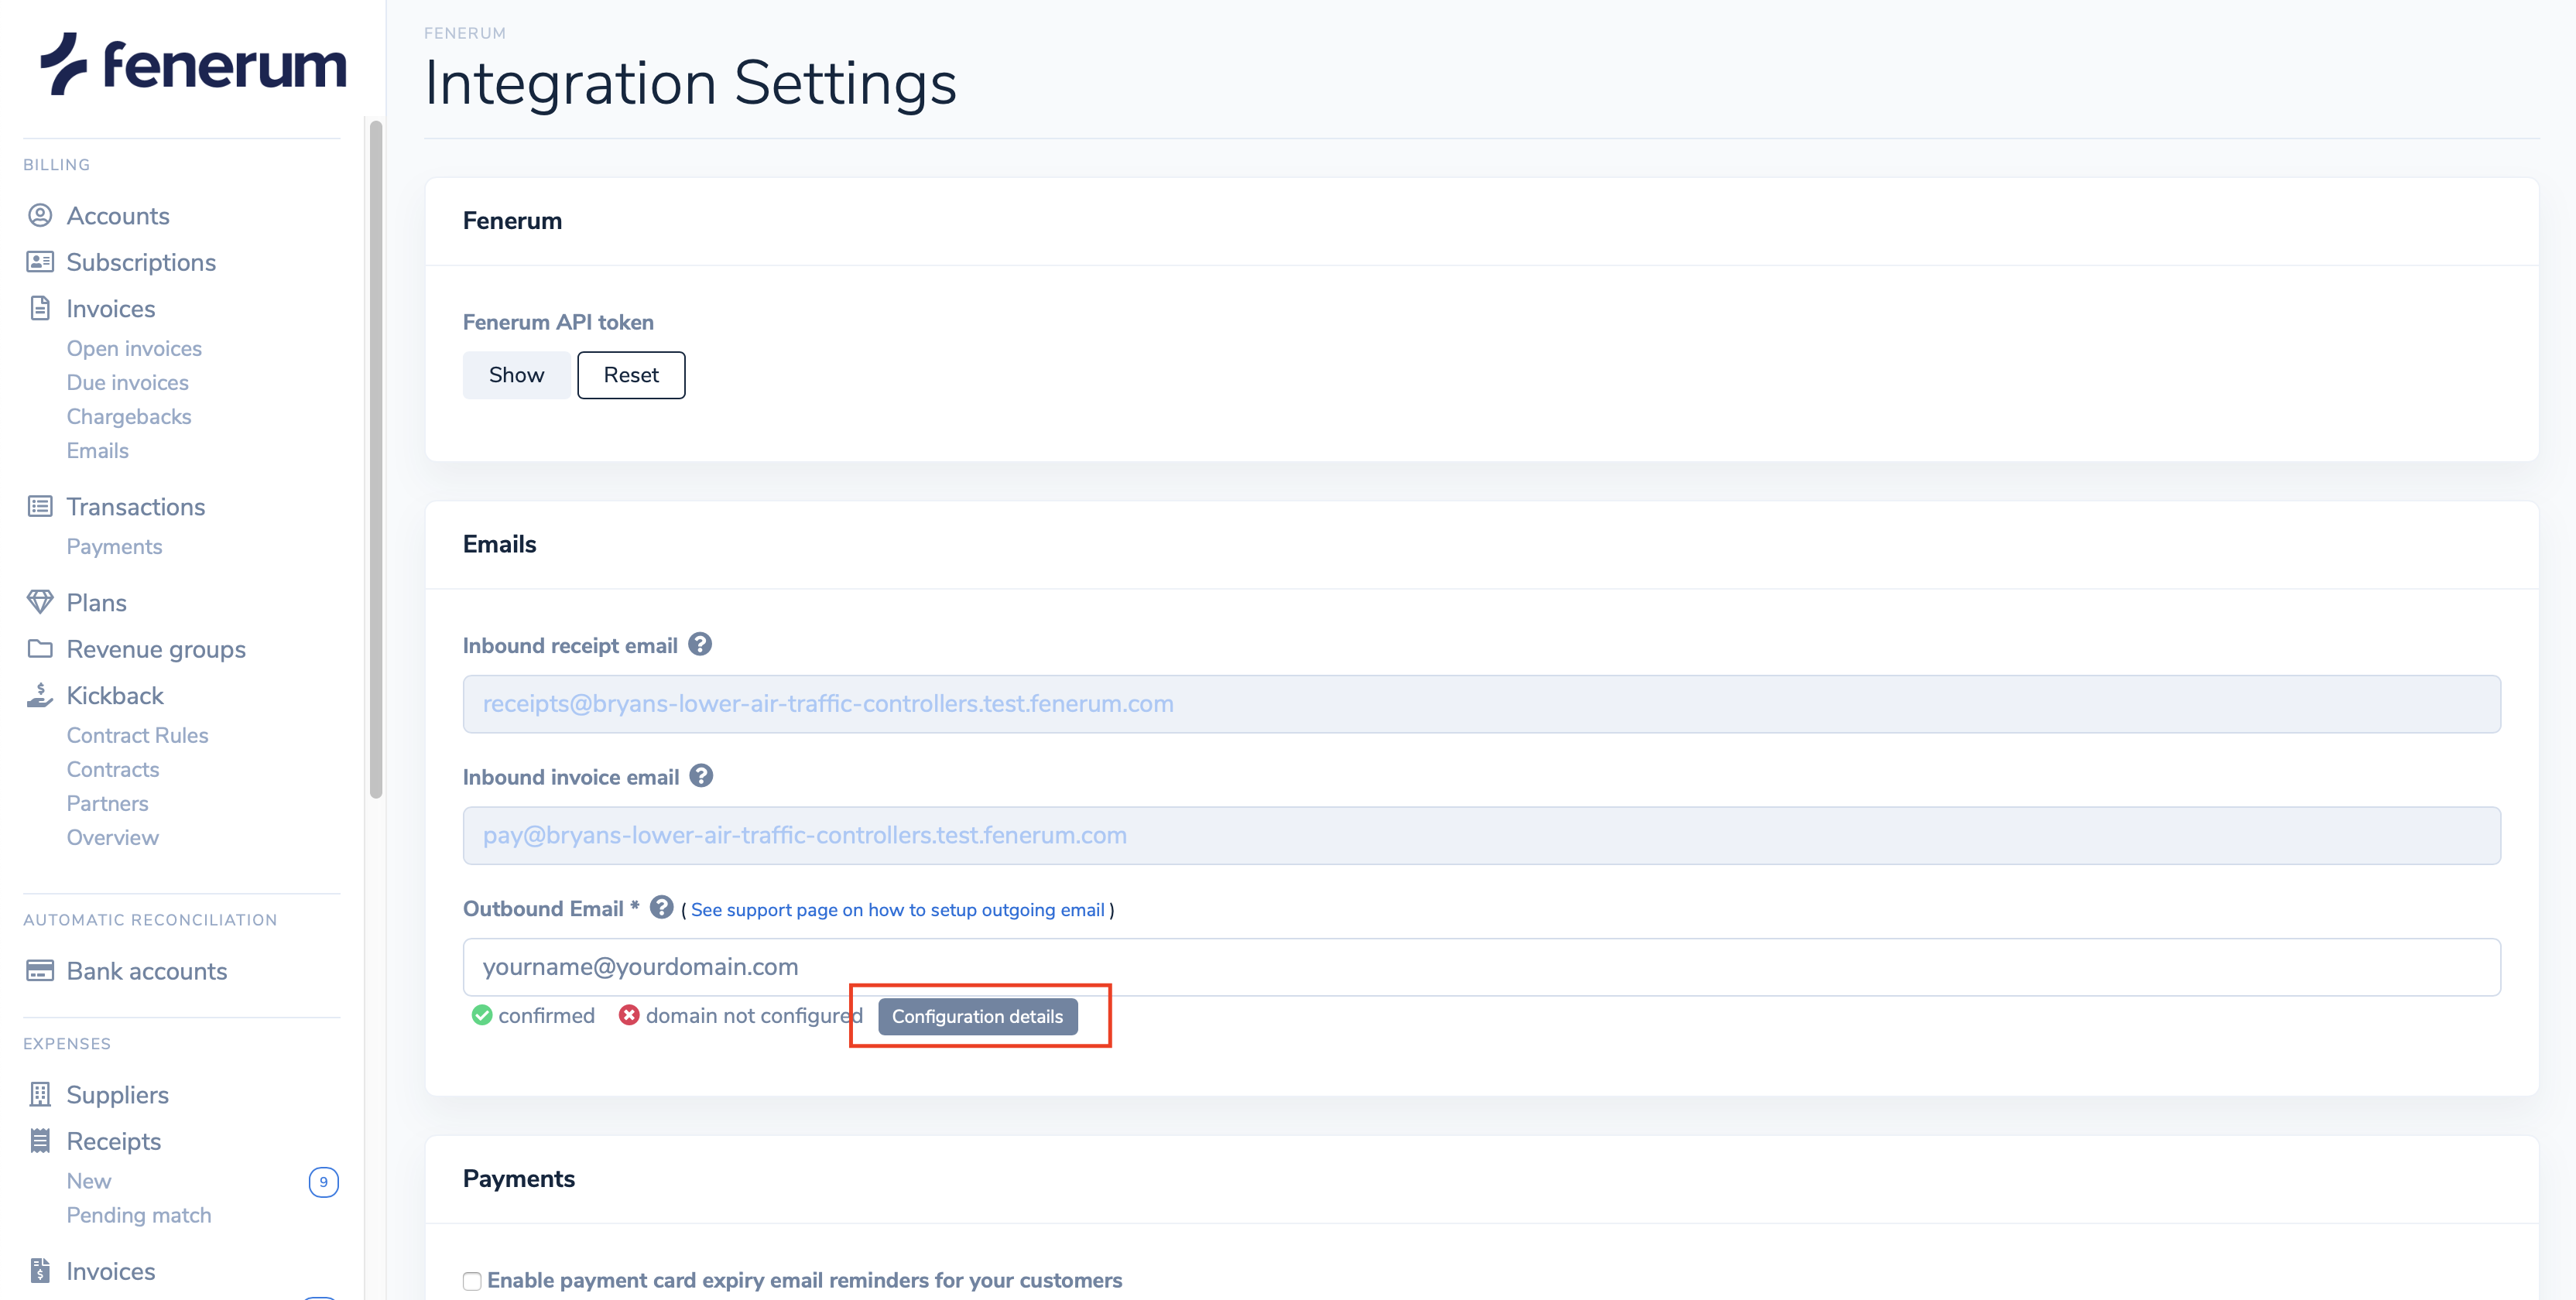2576x1300 pixels.
Task: Open support page on outgoing email setup
Action: (x=897, y=910)
